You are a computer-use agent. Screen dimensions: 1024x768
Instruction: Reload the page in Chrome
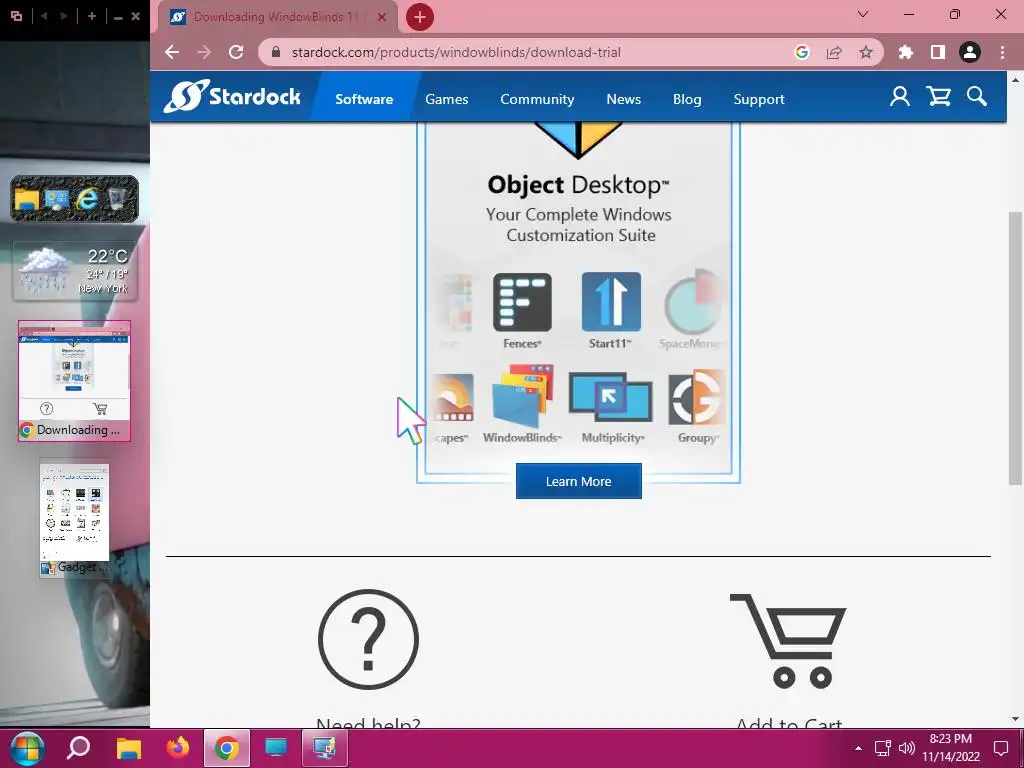point(236,52)
